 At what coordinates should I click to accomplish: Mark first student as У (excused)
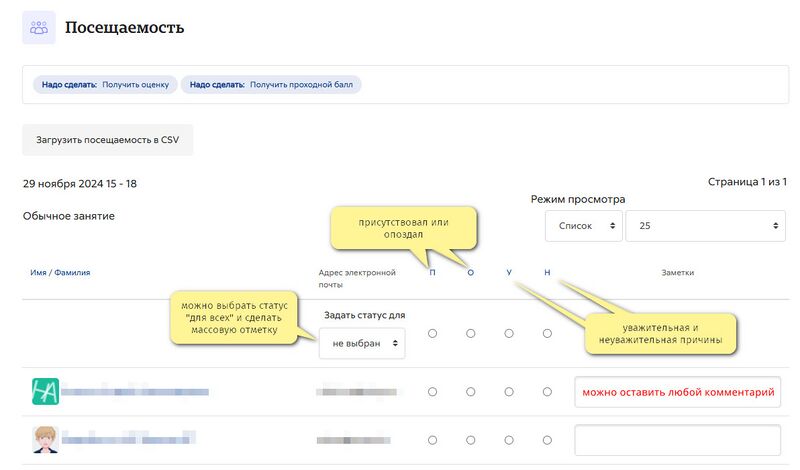pyautogui.click(x=509, y=391)
